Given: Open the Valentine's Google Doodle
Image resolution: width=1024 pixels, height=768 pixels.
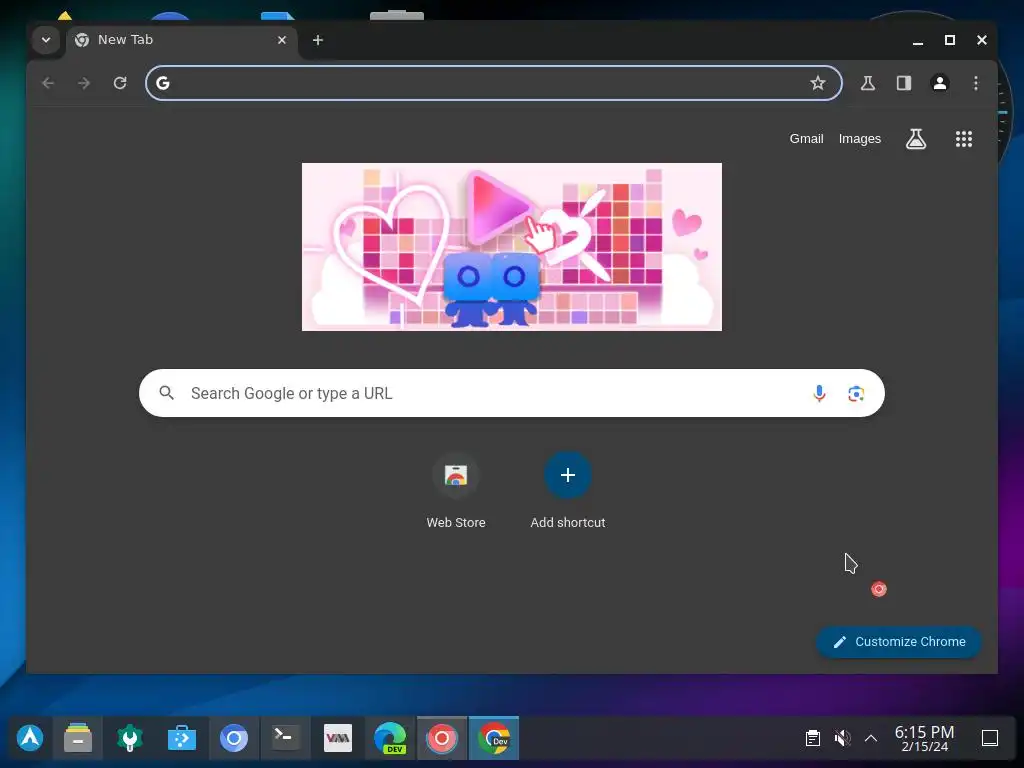Looking at the screenshot, I should pos(512,247).
